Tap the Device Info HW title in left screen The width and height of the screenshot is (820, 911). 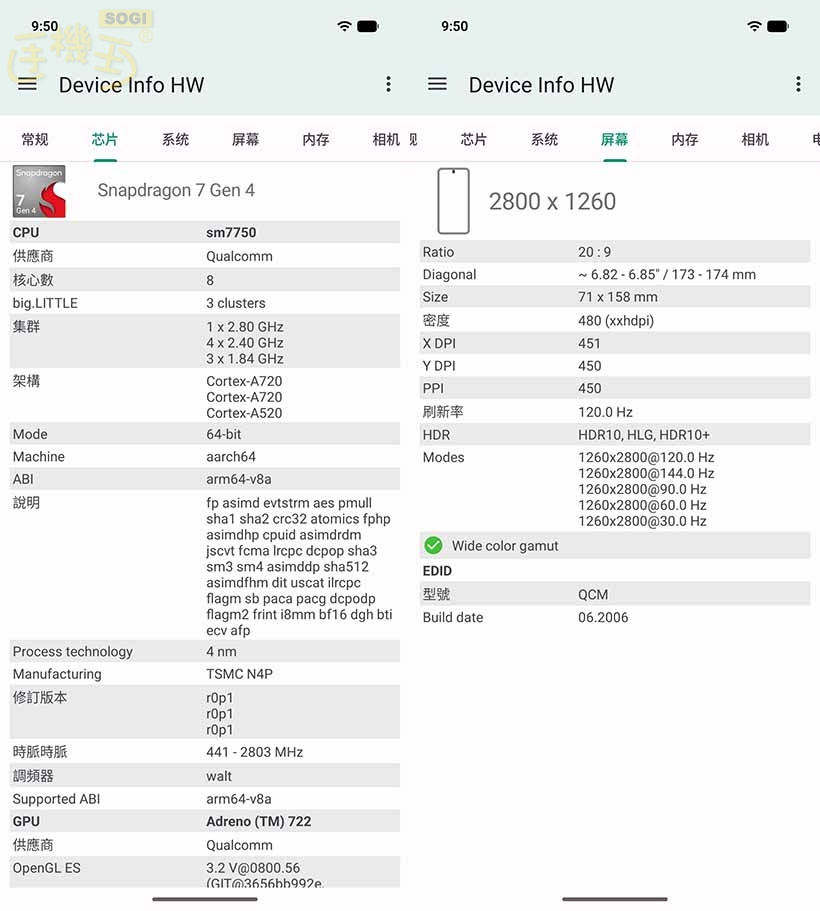click(131, 85)
